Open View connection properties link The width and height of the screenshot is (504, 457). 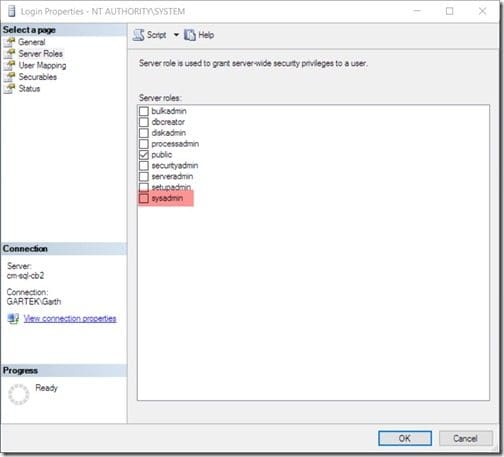point(70,319)
